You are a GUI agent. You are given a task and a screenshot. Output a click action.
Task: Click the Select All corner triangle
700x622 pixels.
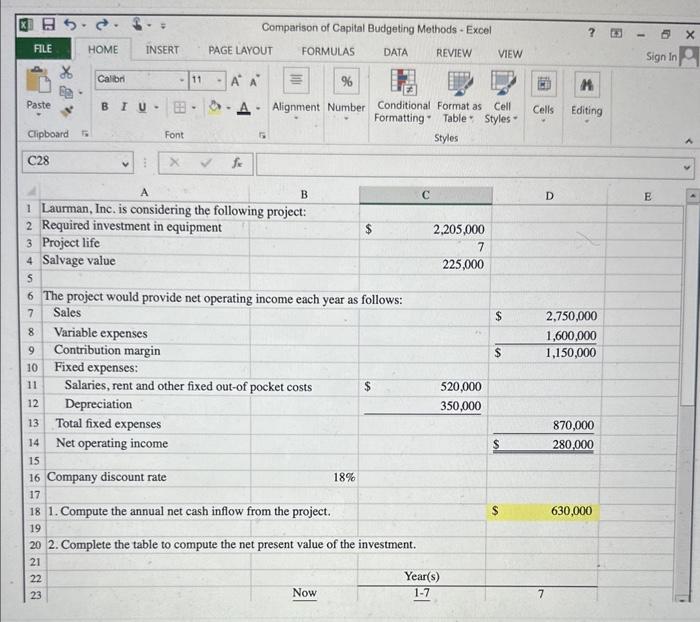(x=31, y=192)
